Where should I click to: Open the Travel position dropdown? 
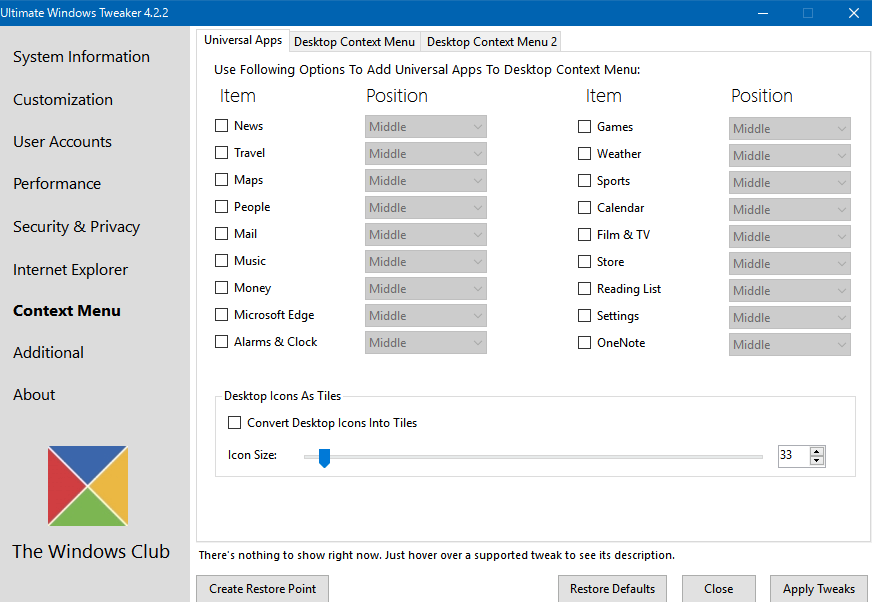point(426,154)
